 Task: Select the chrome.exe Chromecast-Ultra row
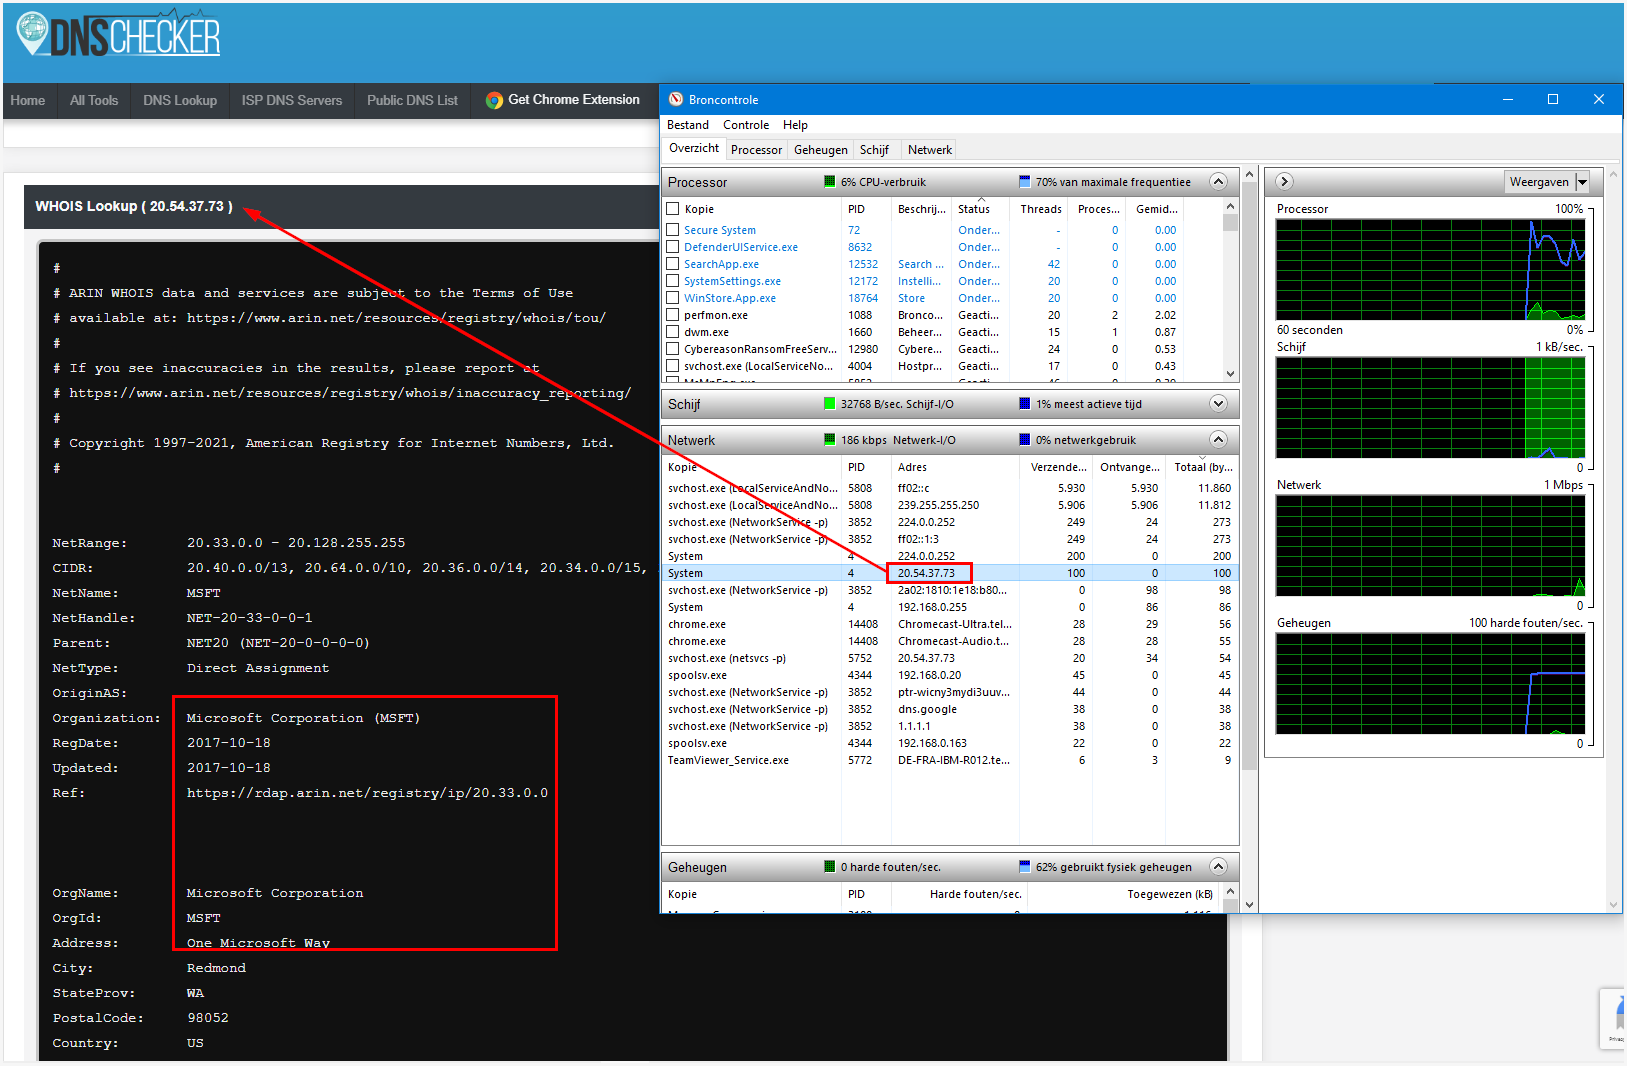[x=950, y=624]
